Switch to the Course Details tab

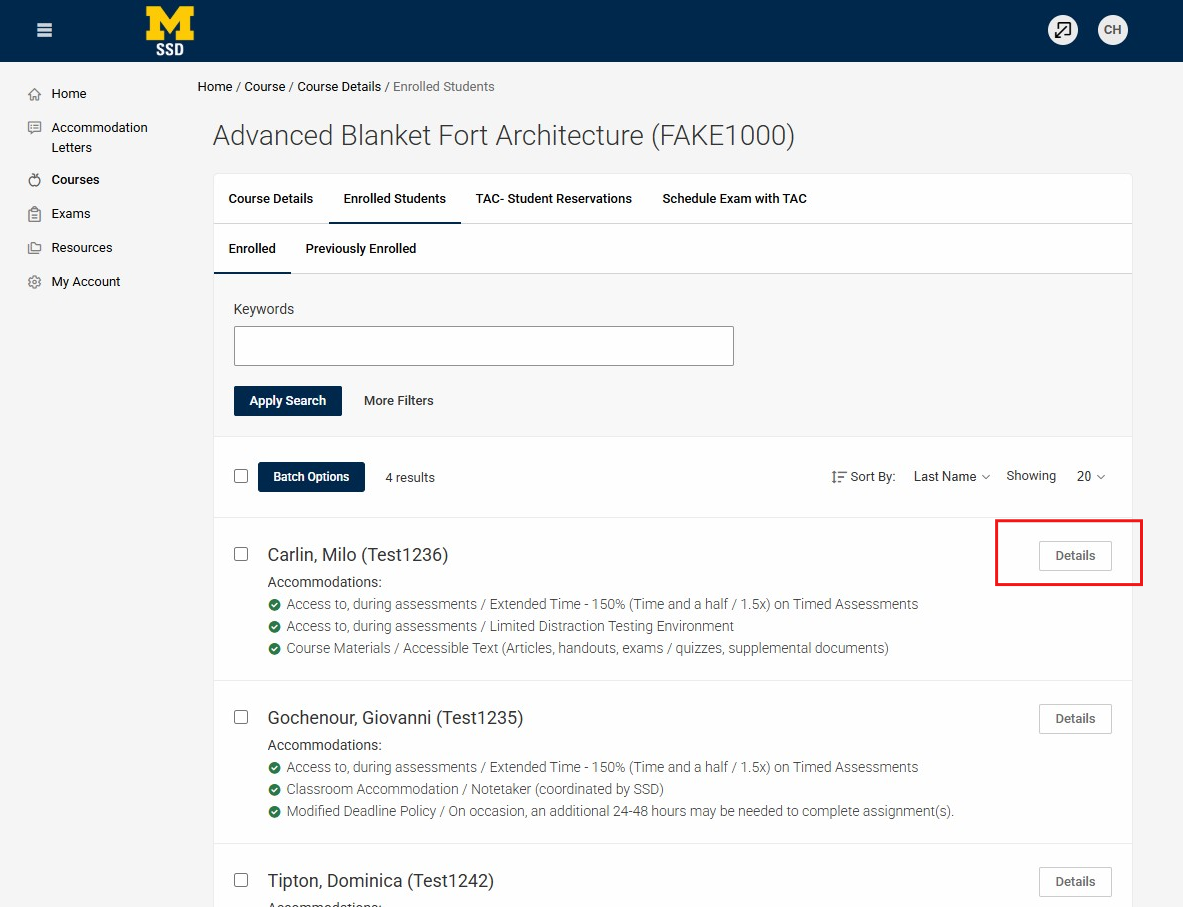coord(271,198)
